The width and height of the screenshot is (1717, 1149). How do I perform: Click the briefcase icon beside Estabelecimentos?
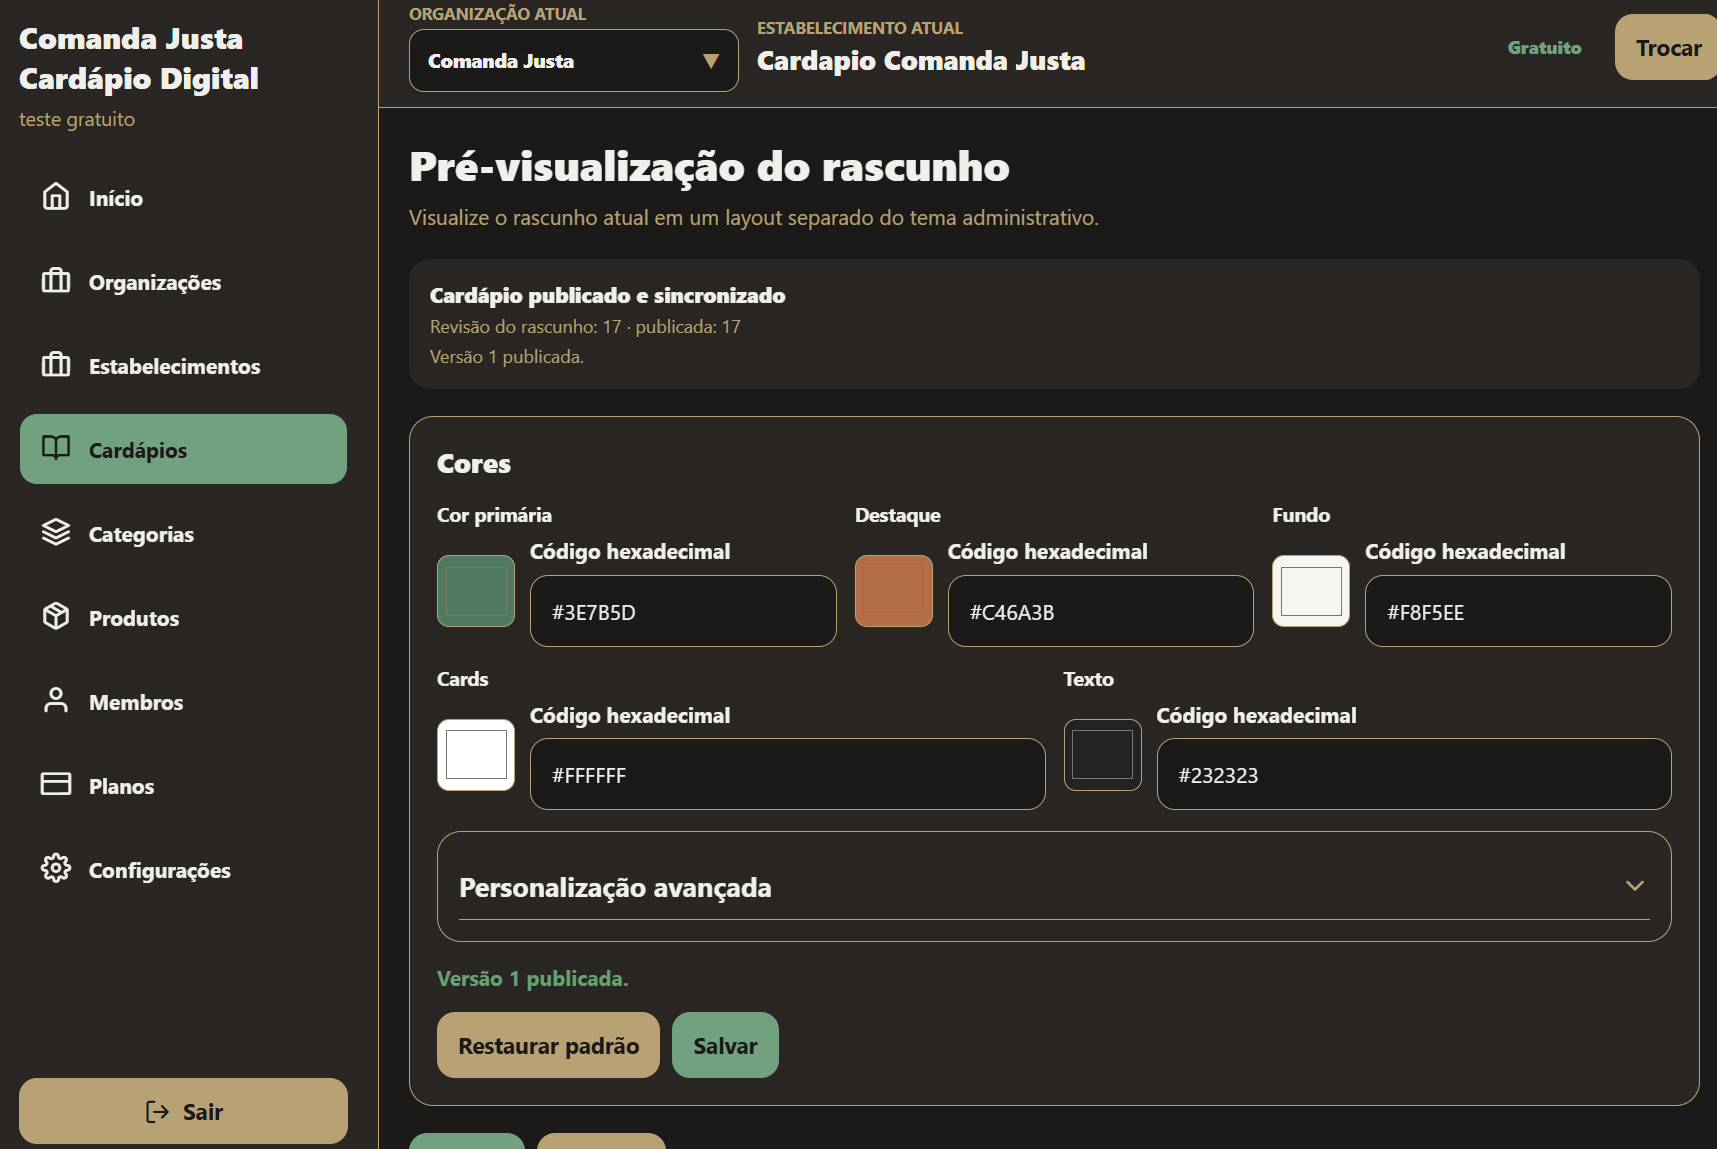[56, 365]
